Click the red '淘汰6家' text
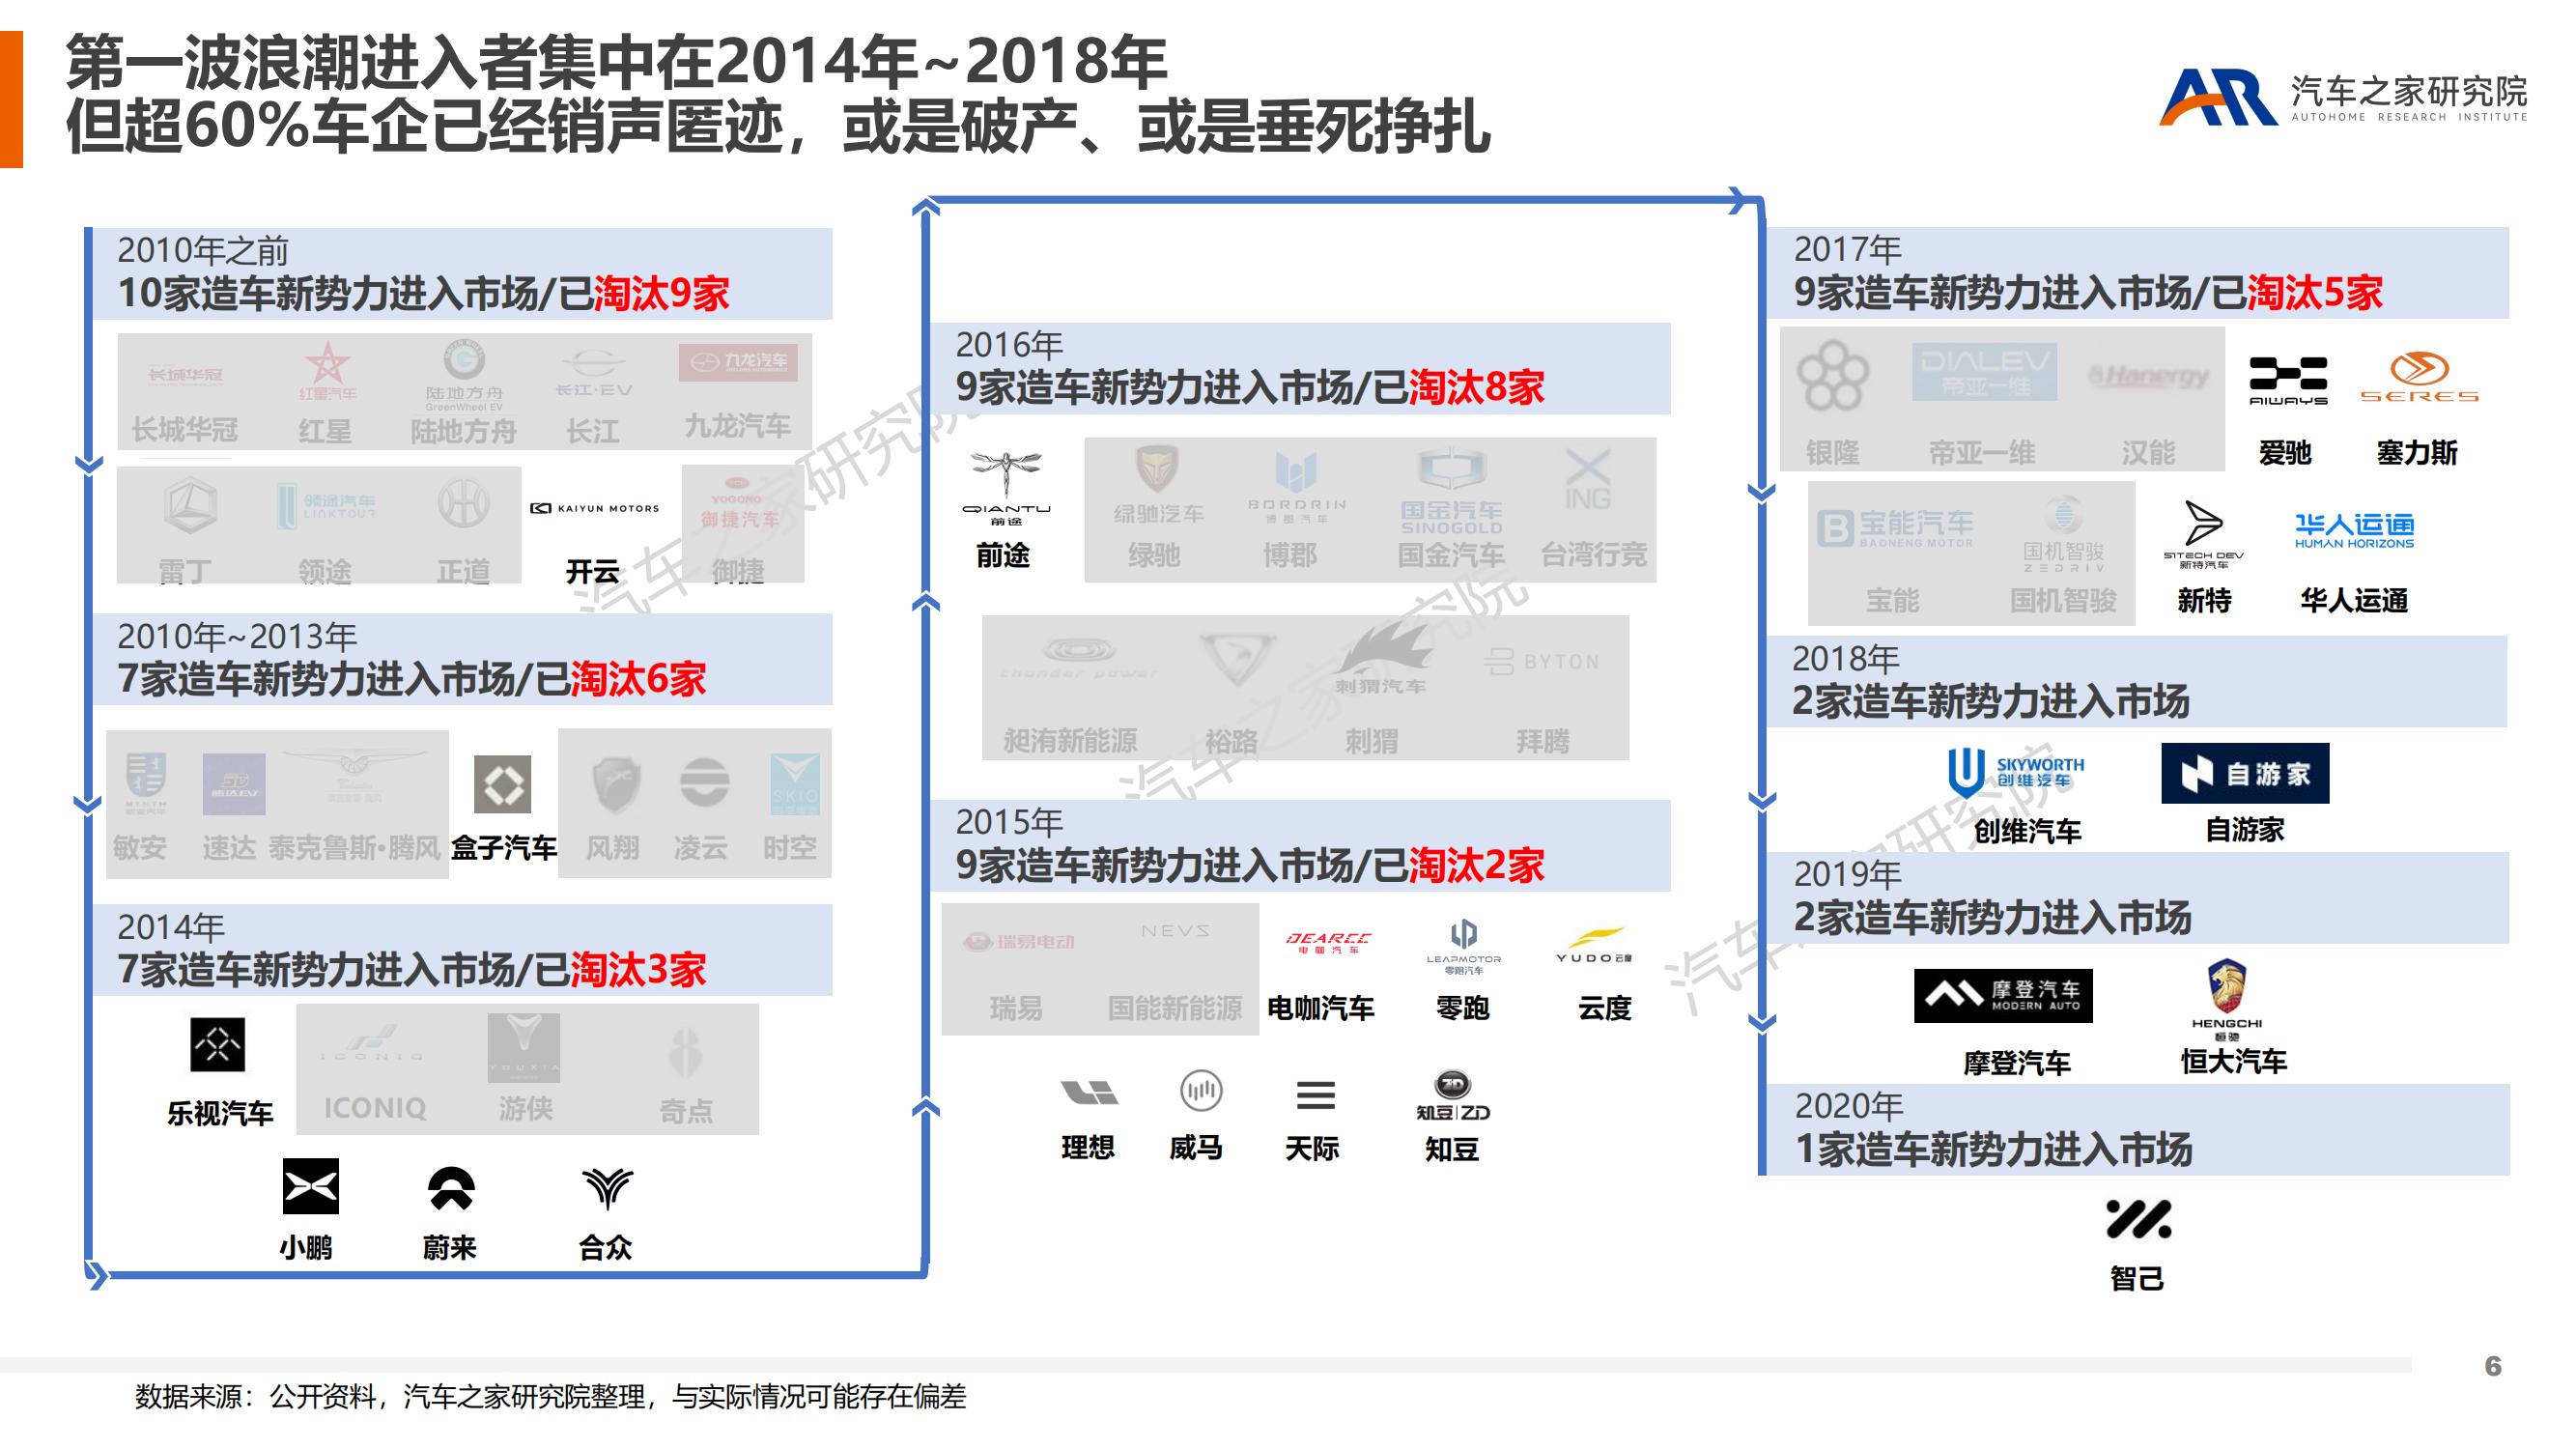Screen dimensions: 2576x1449 (x=638, y=680)
